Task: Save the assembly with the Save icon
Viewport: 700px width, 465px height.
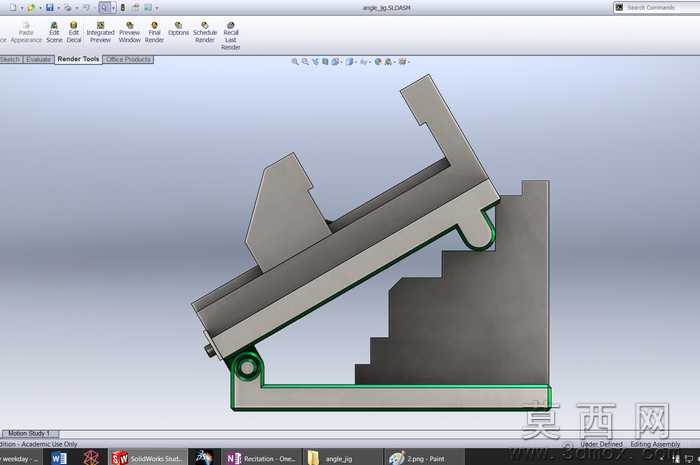Action: click(50, 8)
